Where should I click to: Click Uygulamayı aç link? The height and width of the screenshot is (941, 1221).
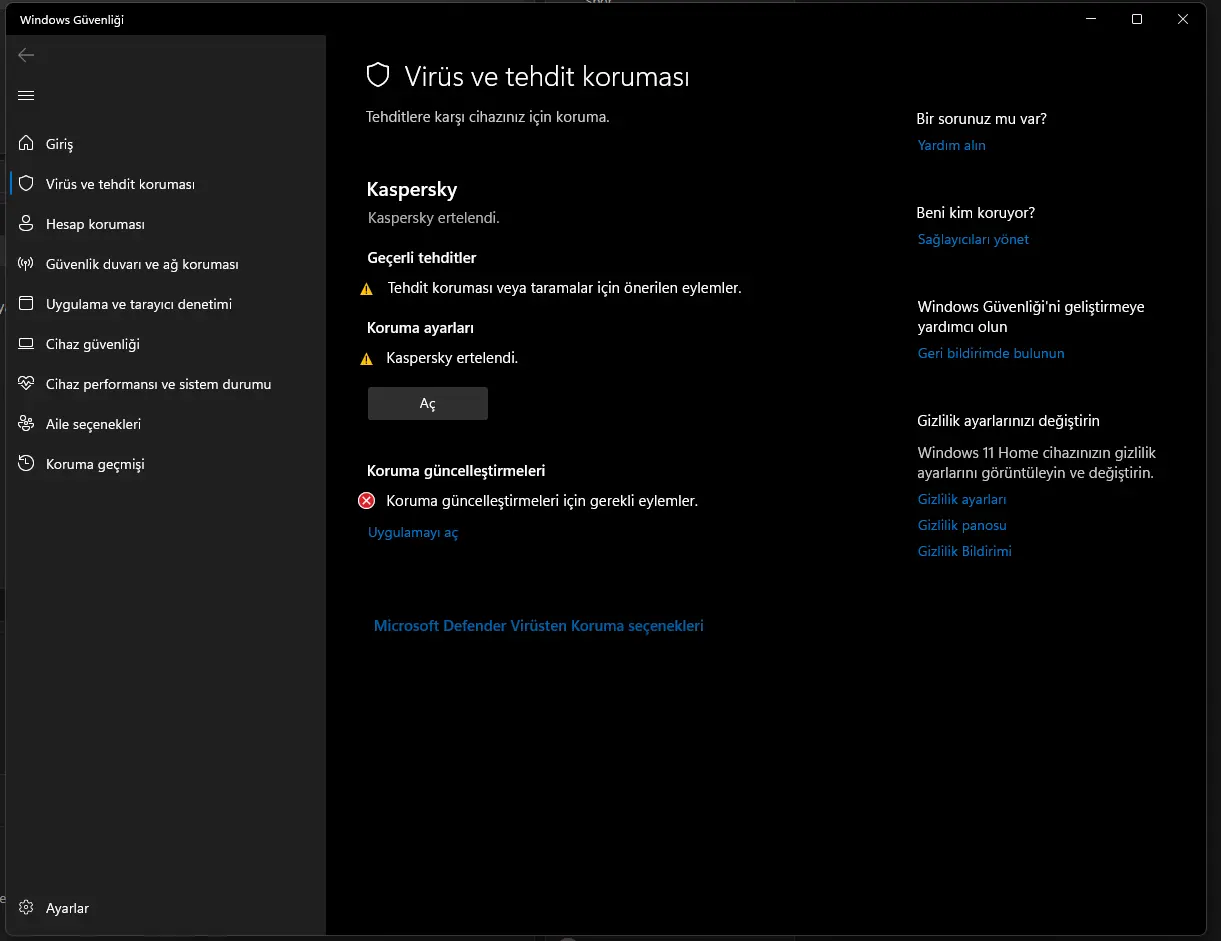[x=413, y=533]
